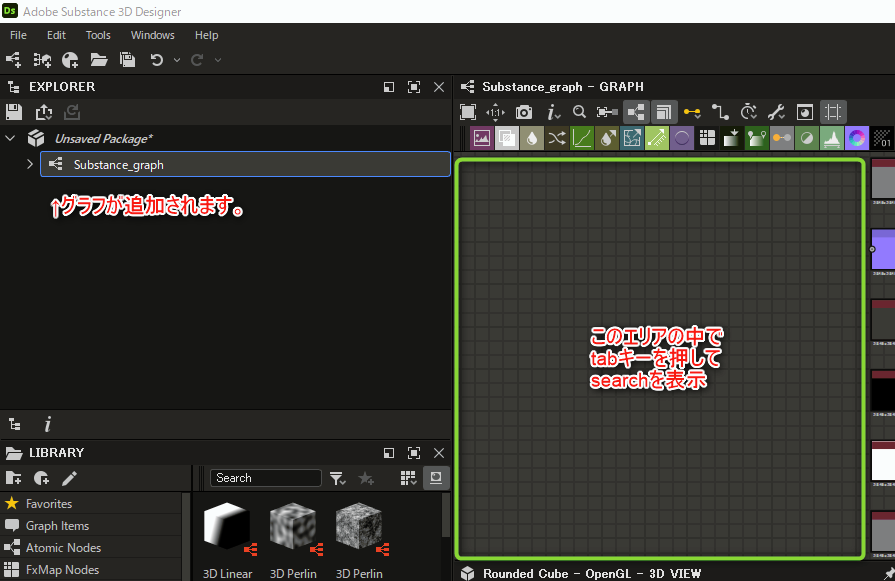Add a new folder to the Library
This screenshot has height=581, width=895.
(14, 478)
